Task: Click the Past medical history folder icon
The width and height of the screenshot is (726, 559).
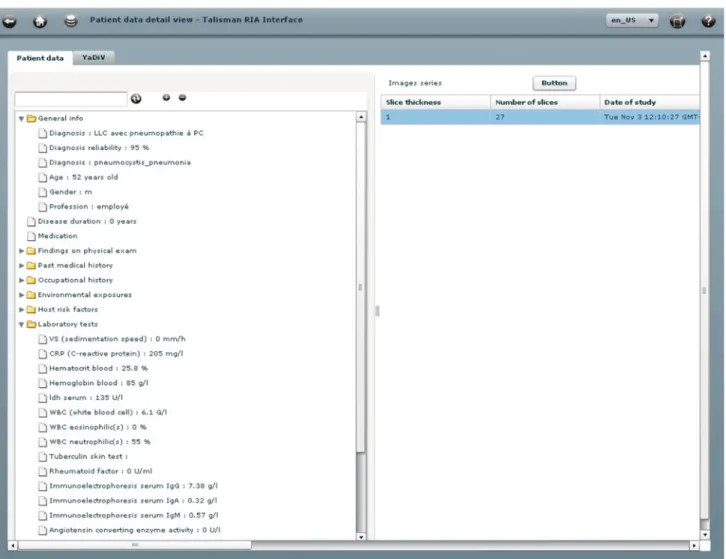Action: (31, 265)
